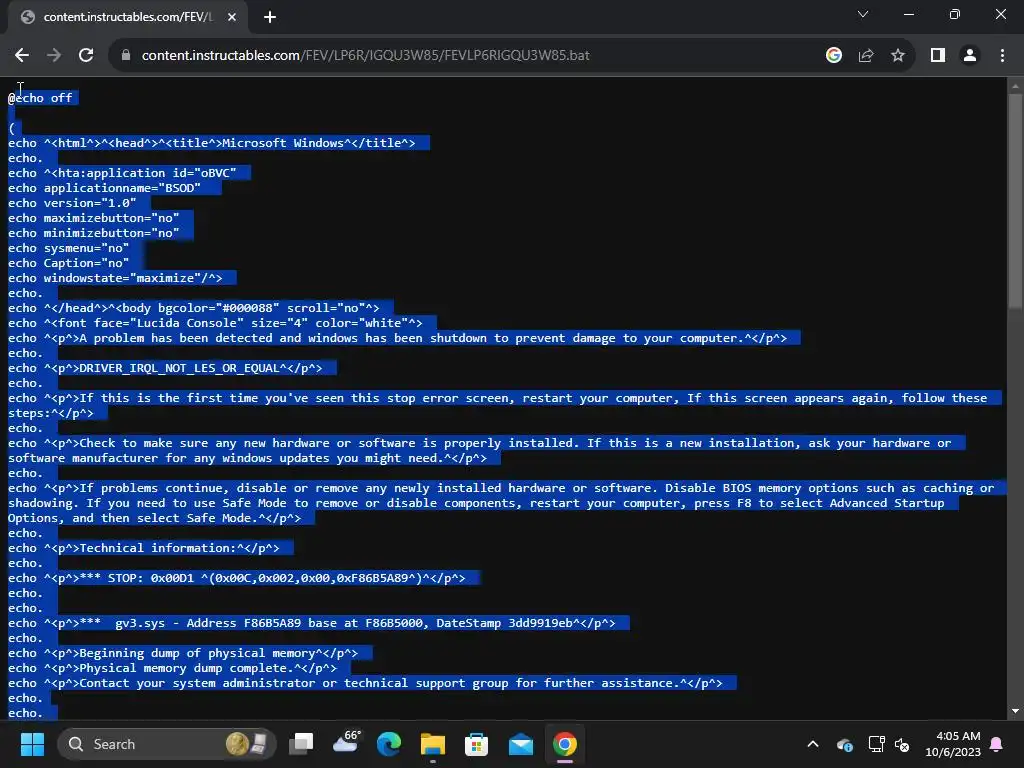
Task: Click the scrollbar up arrow
Action: pos(1015,86)
